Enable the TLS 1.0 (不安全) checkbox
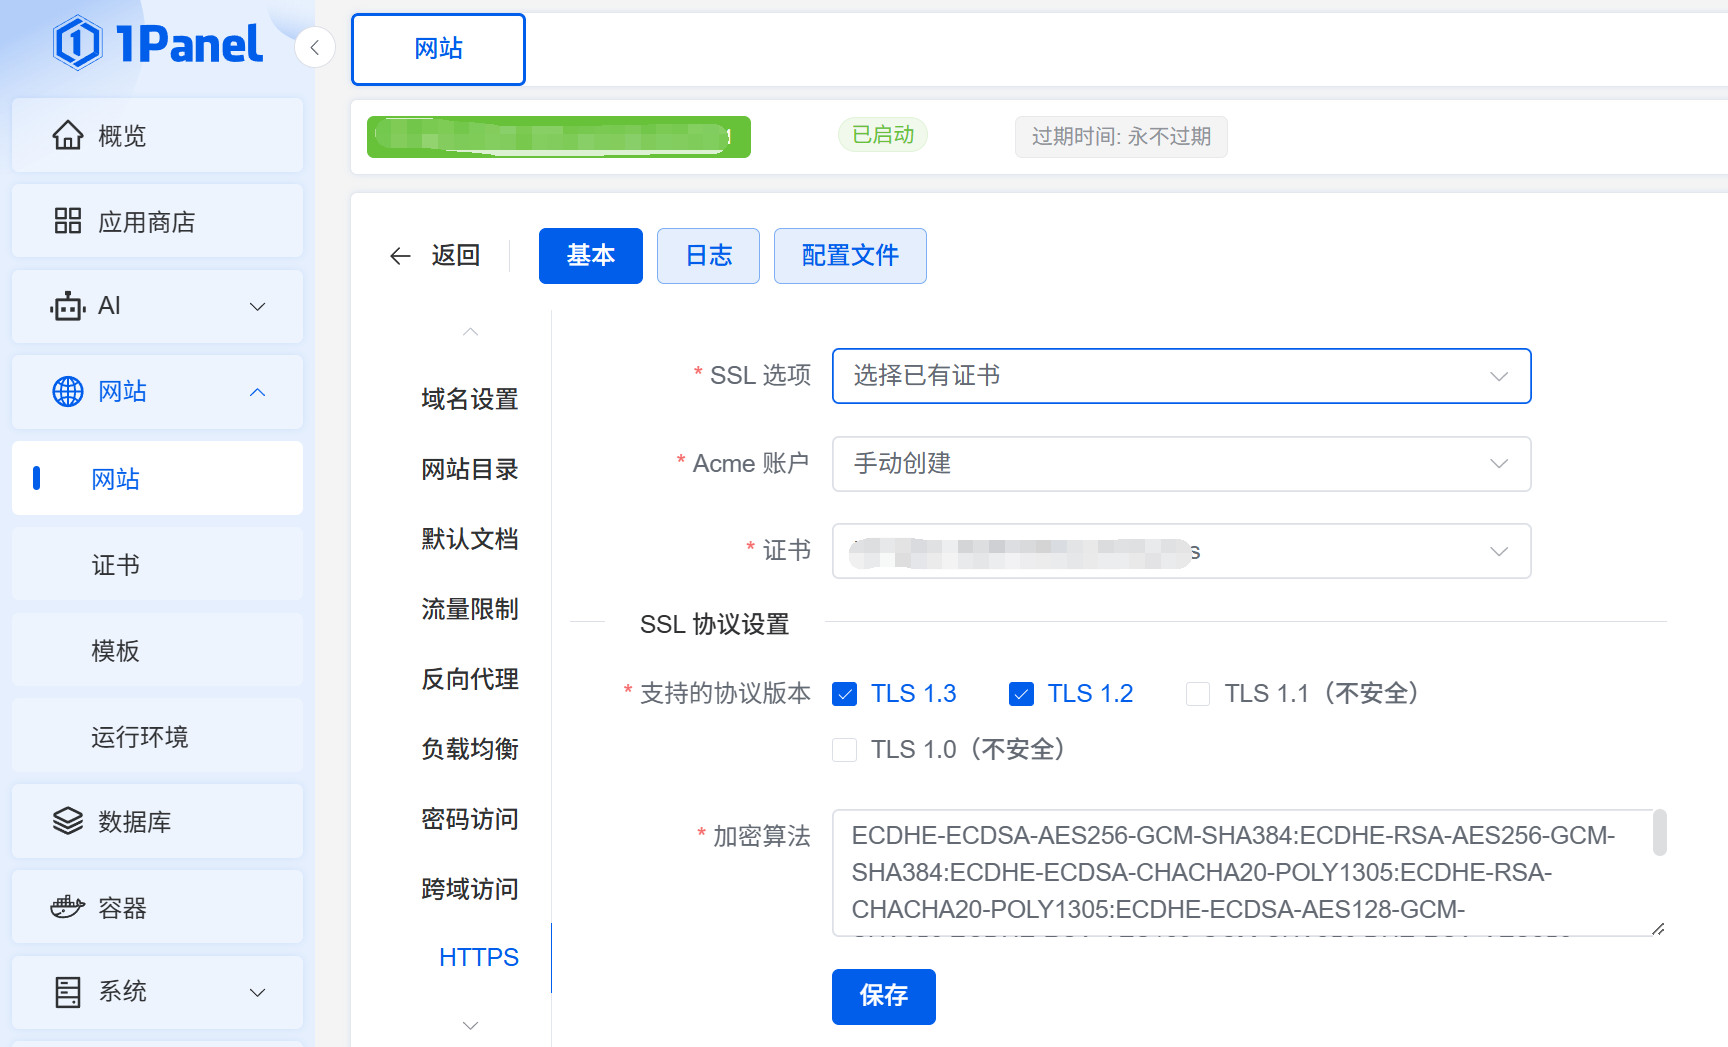The width and height of the screenshot is (1728, 1047). click(x=845, y=750)
